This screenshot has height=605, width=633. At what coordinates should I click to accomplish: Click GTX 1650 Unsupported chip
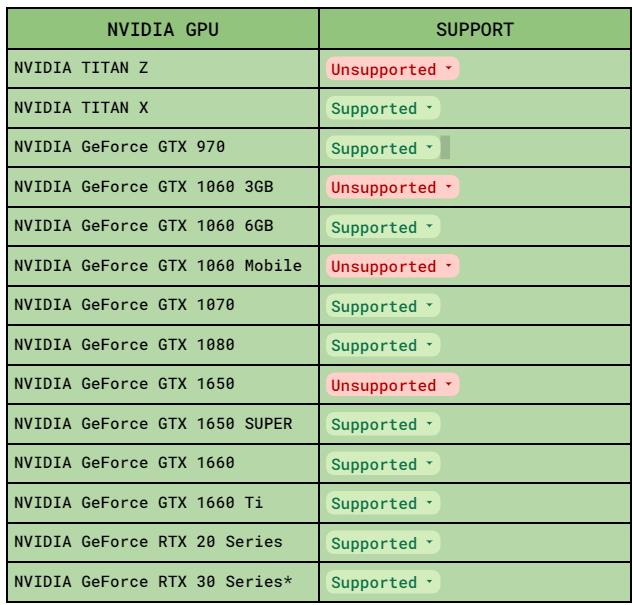[392, 386]
